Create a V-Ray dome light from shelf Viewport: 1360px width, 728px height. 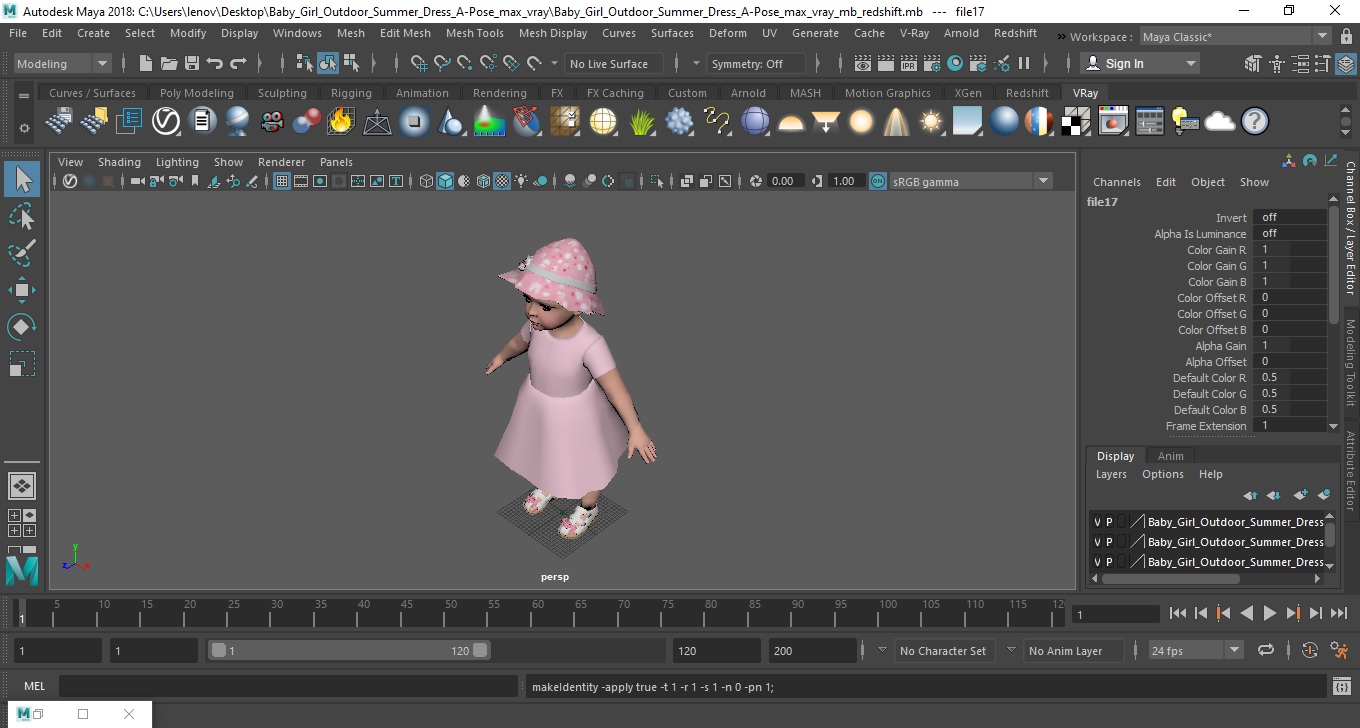click(x=791, y=122)
